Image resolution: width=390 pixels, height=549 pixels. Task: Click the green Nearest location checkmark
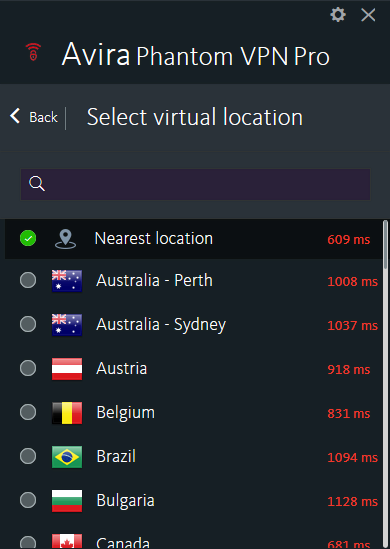click(x=28, y=238)
